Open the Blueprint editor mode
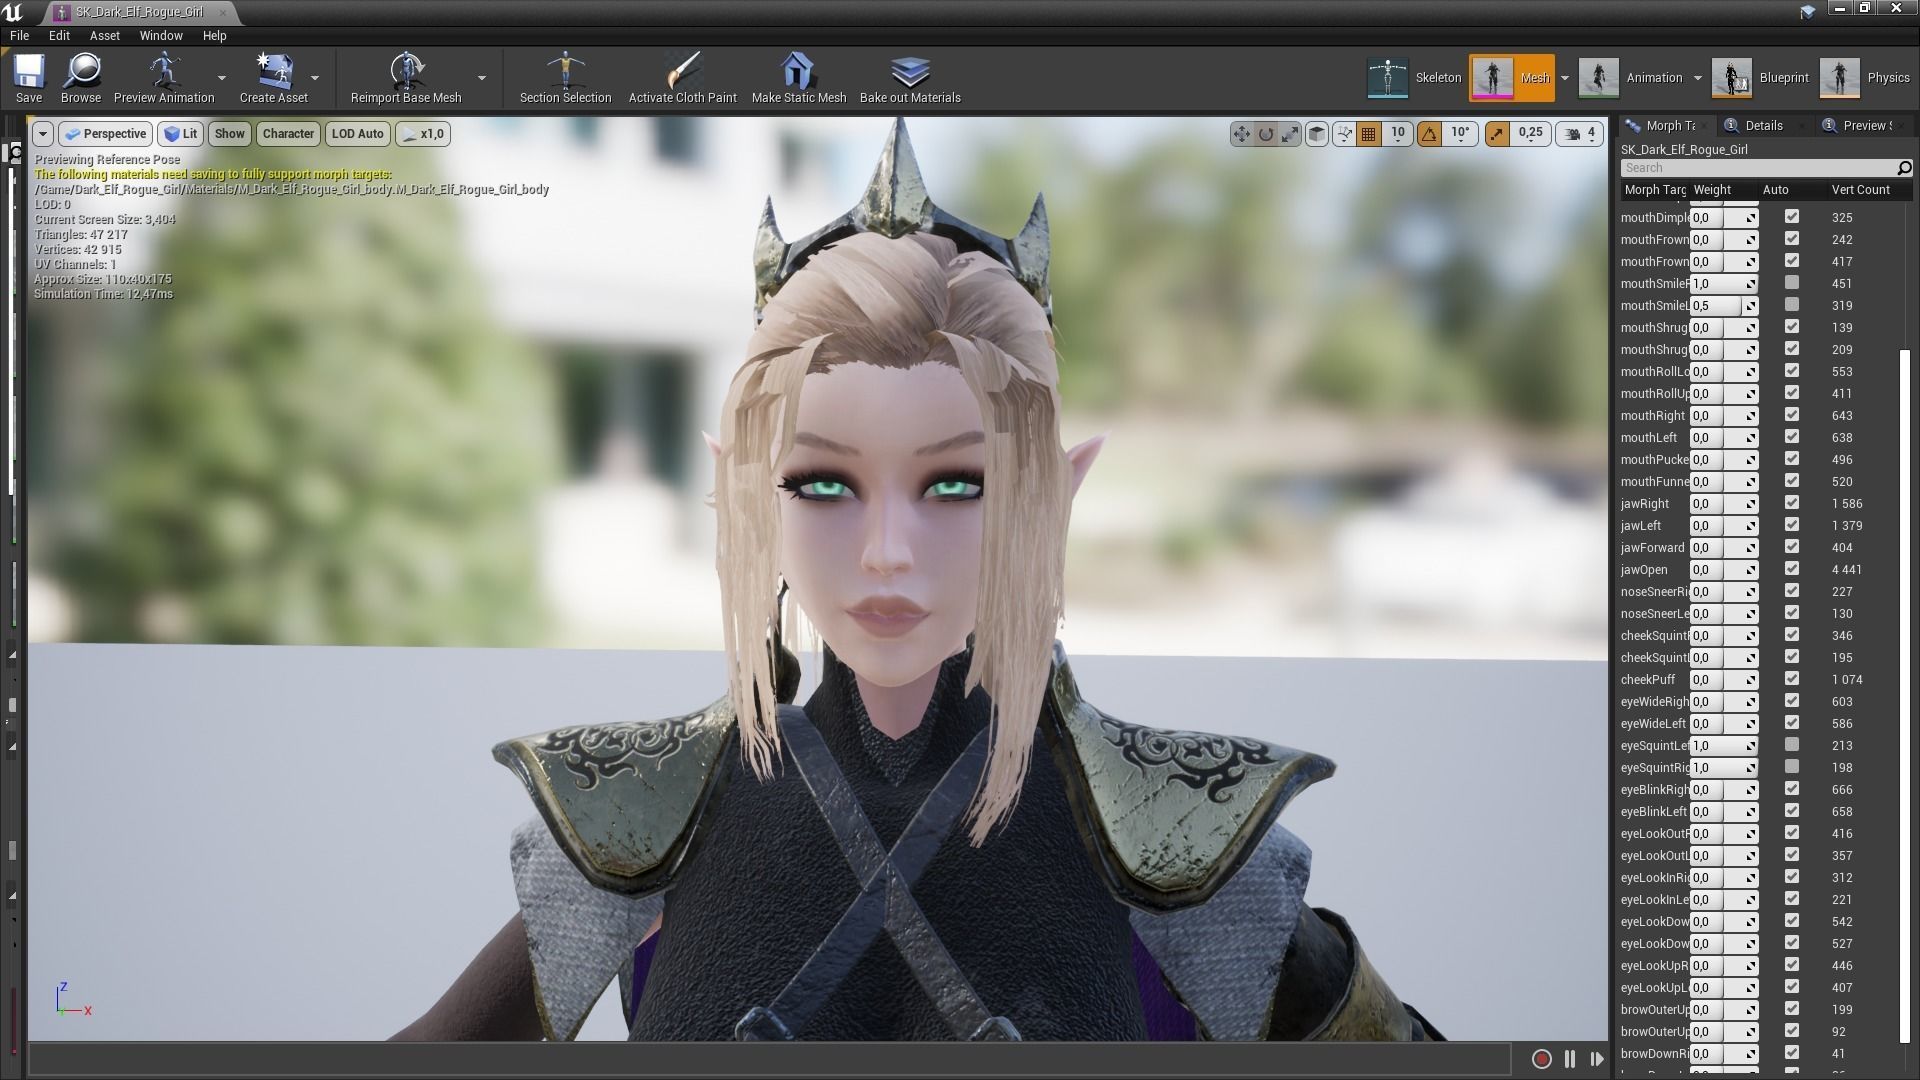Viewport: 1920px width, 1080px height. pyautogui.click(x=1760, y=77)
